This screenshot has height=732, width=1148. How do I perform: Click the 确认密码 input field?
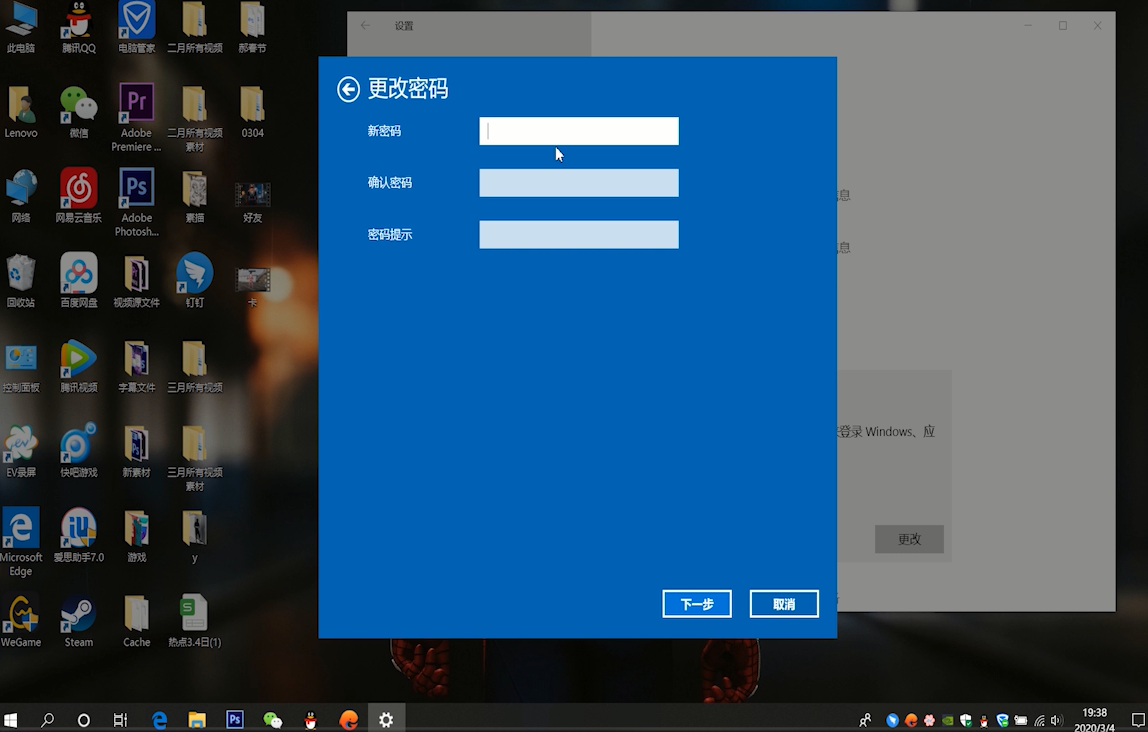578,183
